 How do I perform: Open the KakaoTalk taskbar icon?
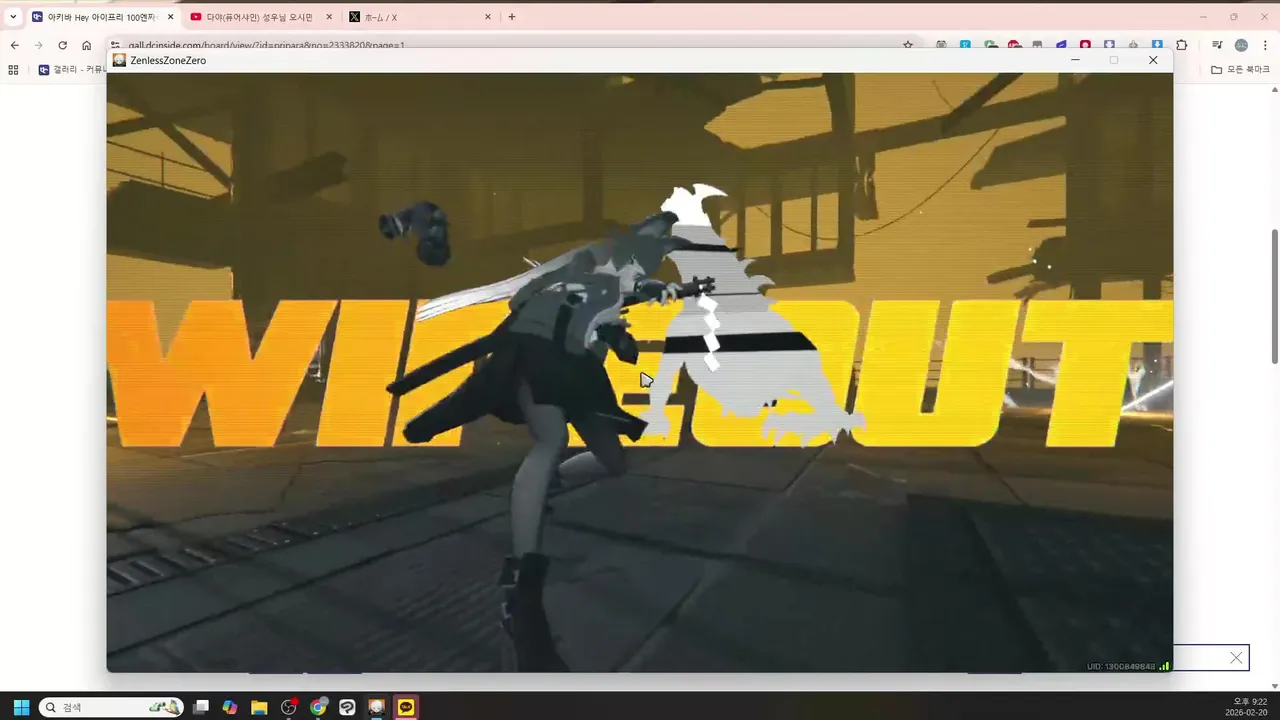coord(406,707)
